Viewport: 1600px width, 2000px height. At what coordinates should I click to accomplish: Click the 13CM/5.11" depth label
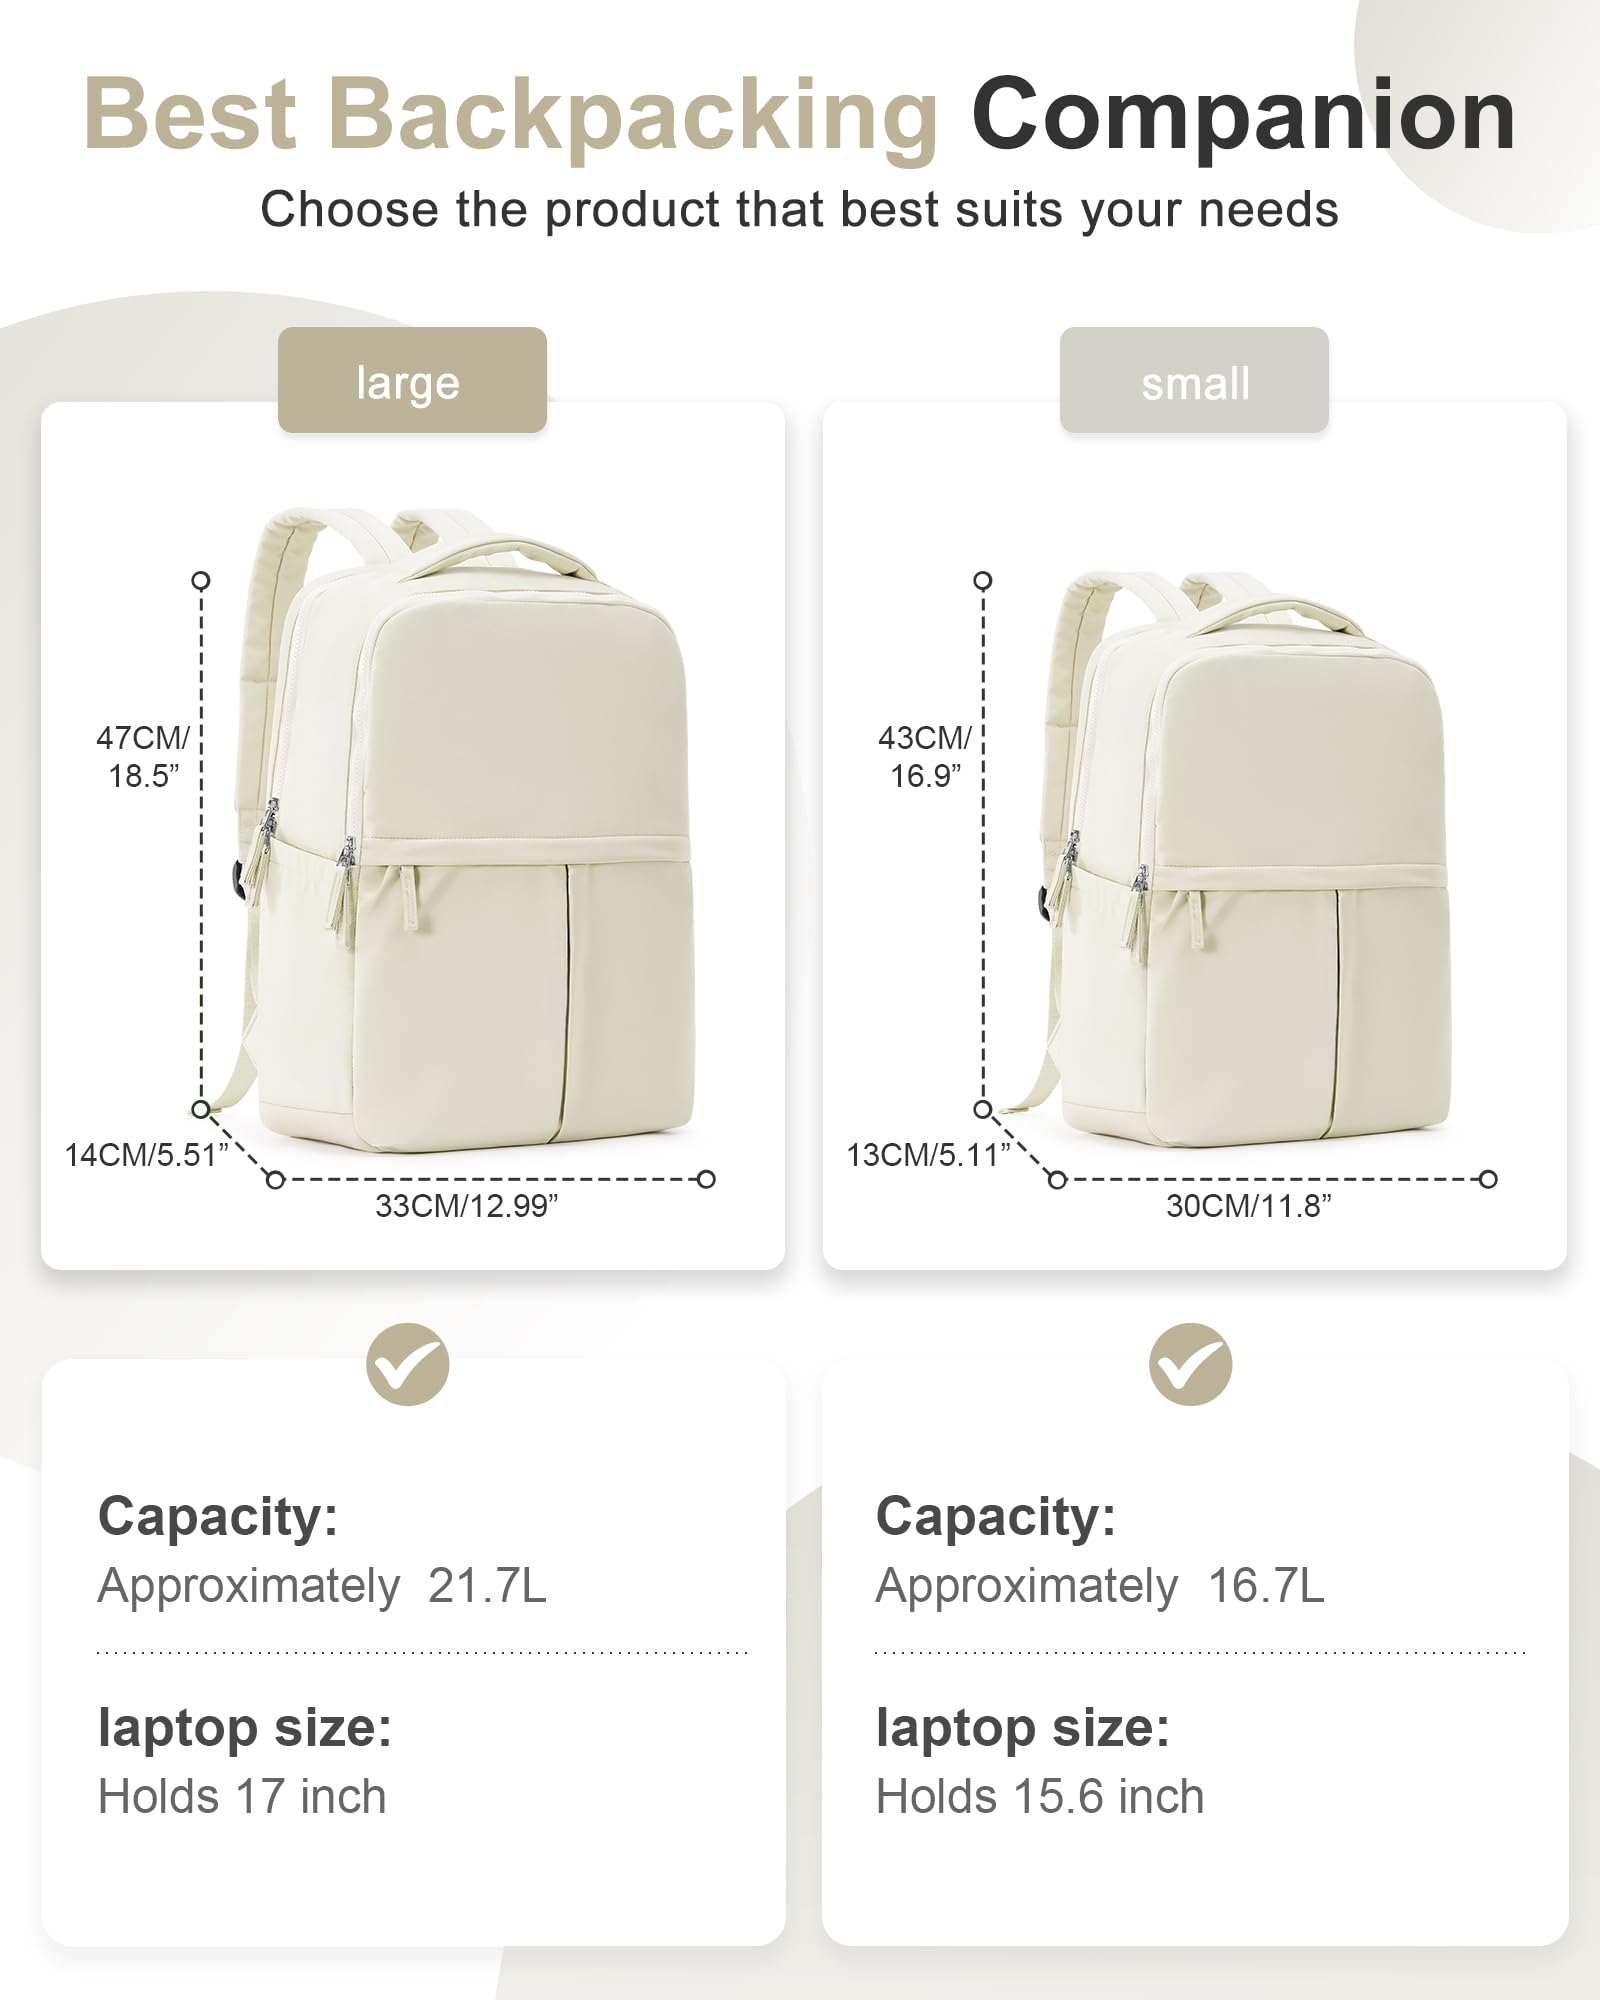pyautogui.click(x=928, y=1155)
